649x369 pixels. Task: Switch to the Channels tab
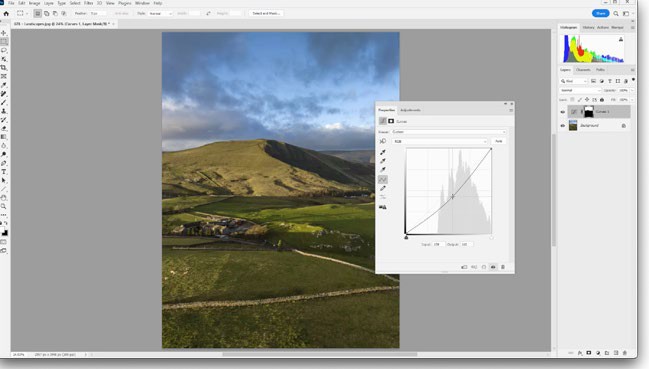[583, 70]
